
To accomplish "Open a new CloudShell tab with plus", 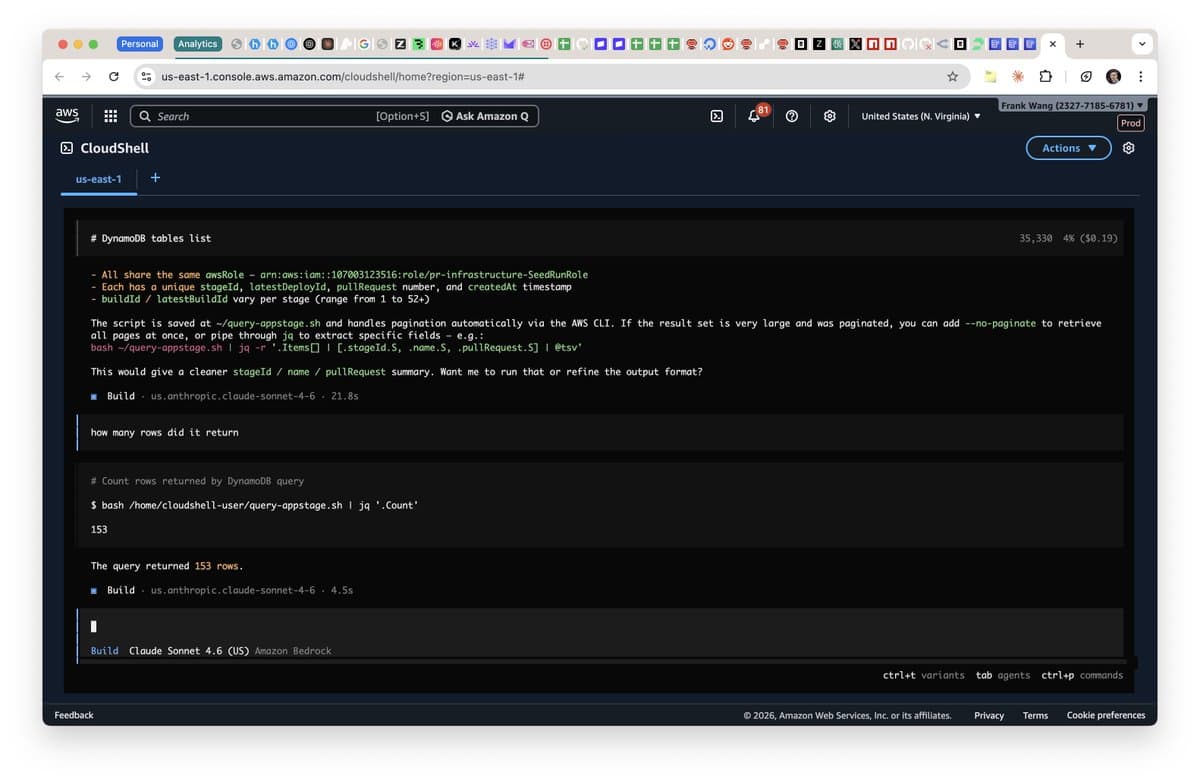I will click(155, 178).
